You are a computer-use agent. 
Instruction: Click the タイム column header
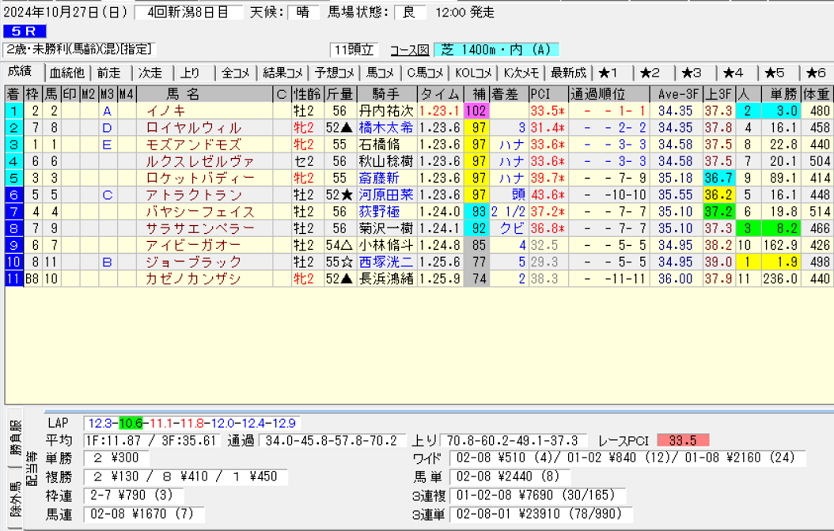tap(439, 94)
